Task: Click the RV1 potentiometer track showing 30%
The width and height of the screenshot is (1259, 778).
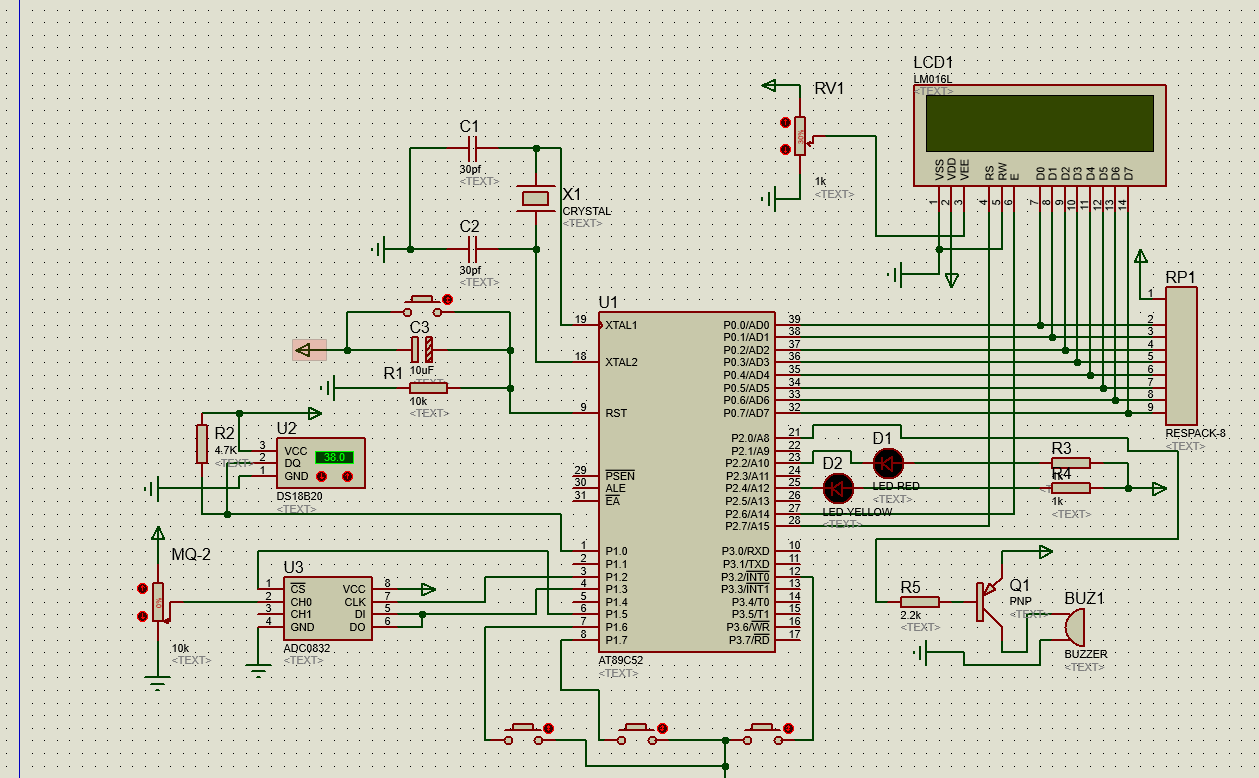Action: coord(800,136)
